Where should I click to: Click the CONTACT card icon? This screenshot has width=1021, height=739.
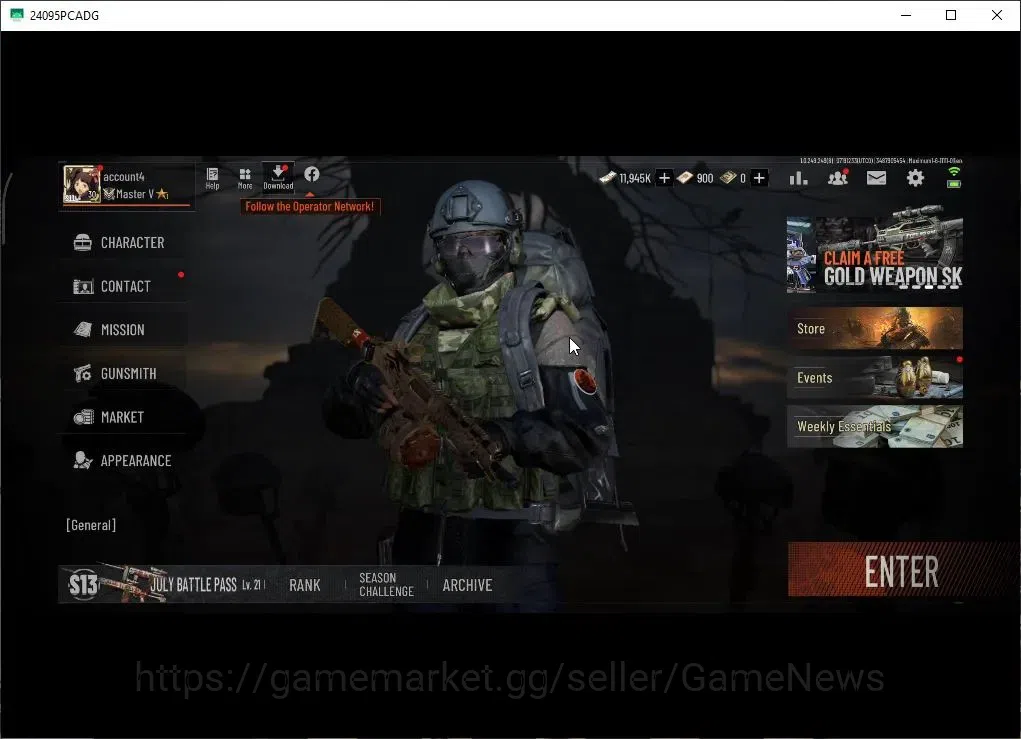(83, 286)
